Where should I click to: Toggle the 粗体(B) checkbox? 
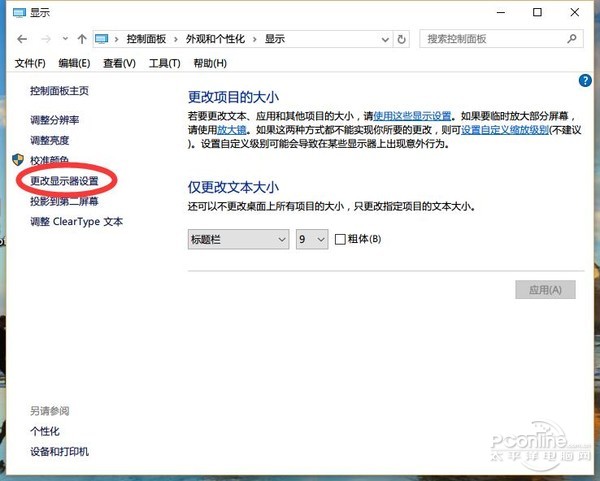tap(340, 240)
